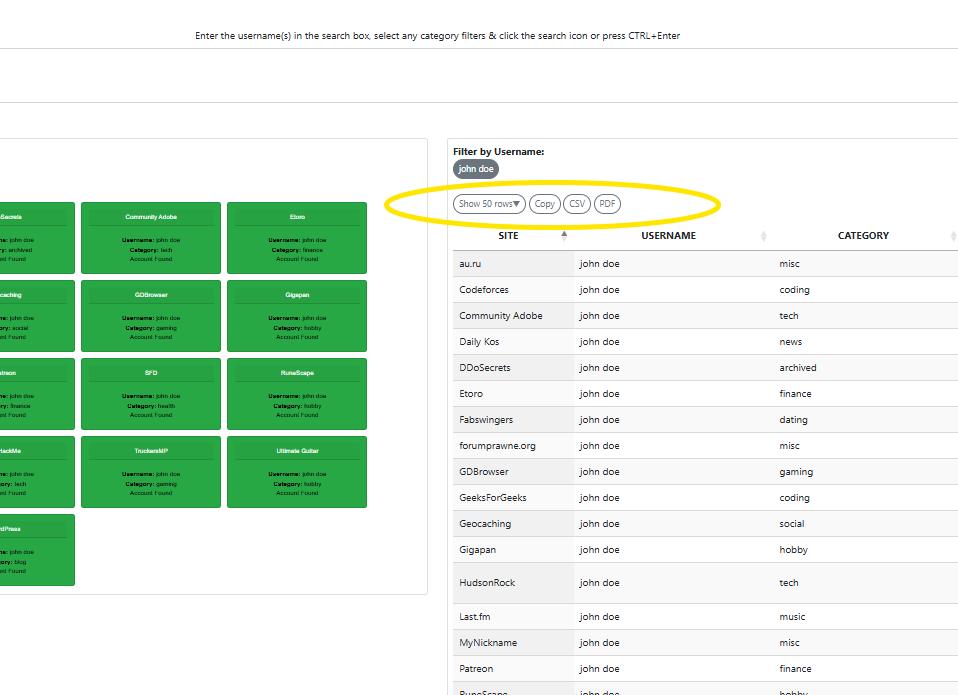Export the results table as CSV

577,204
